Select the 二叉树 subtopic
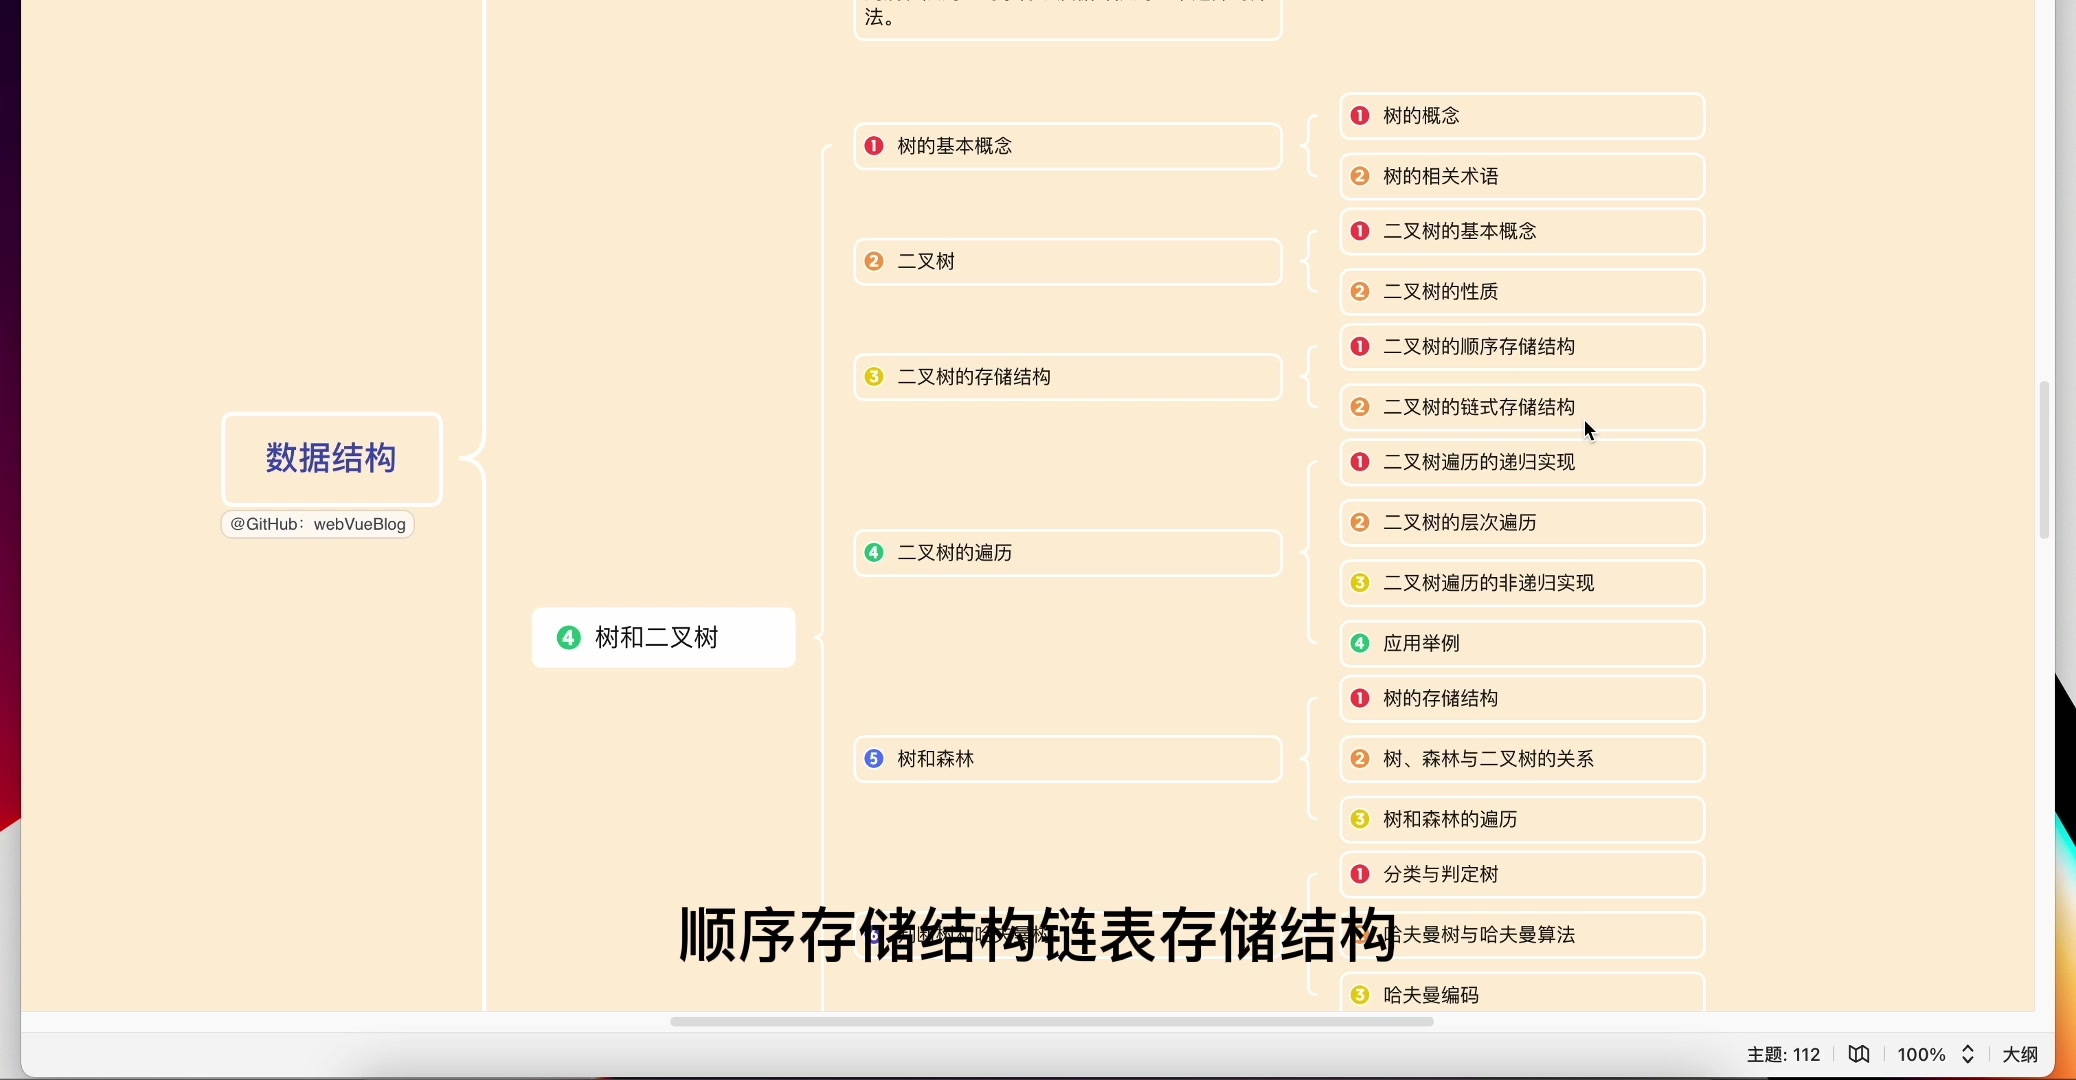The height and width of the screenshot is (1080, 2076). click(x=1068, y=262)
